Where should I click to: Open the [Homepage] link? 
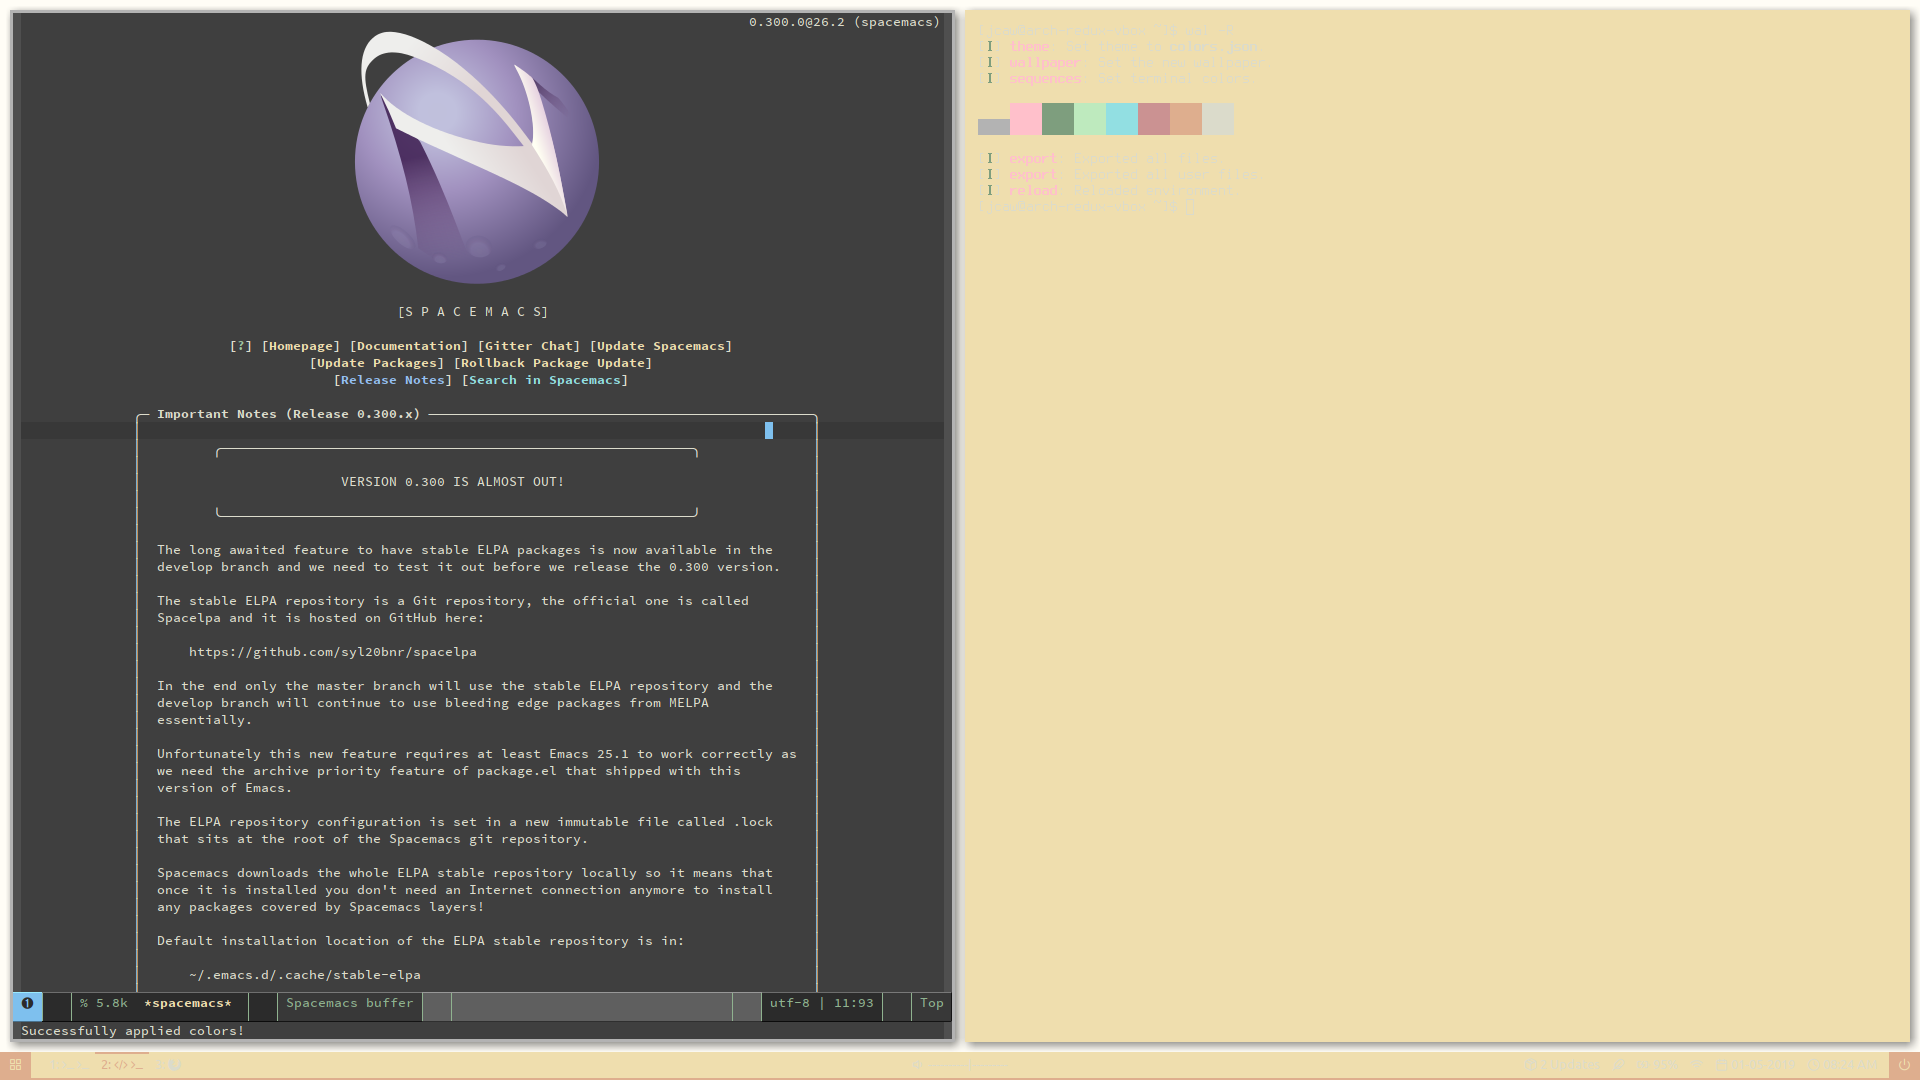[x=301, y=346]
